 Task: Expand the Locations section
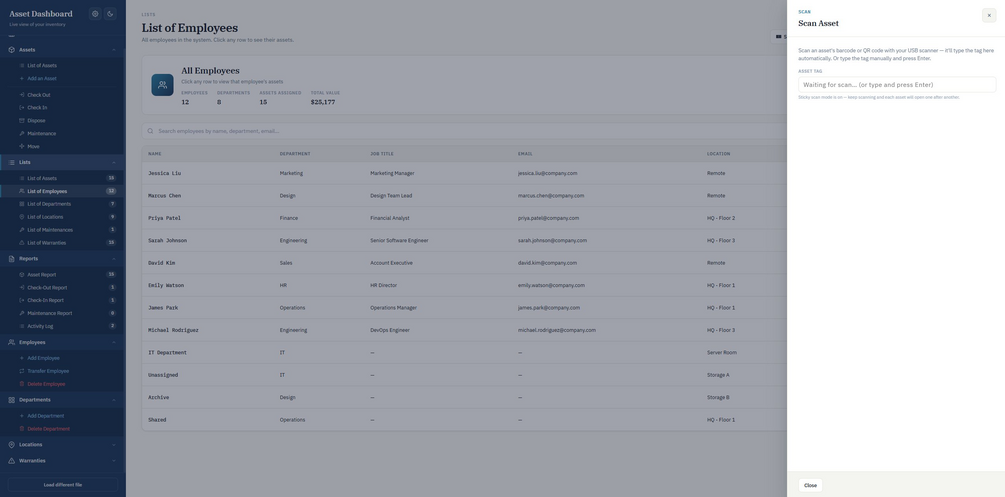62,444
